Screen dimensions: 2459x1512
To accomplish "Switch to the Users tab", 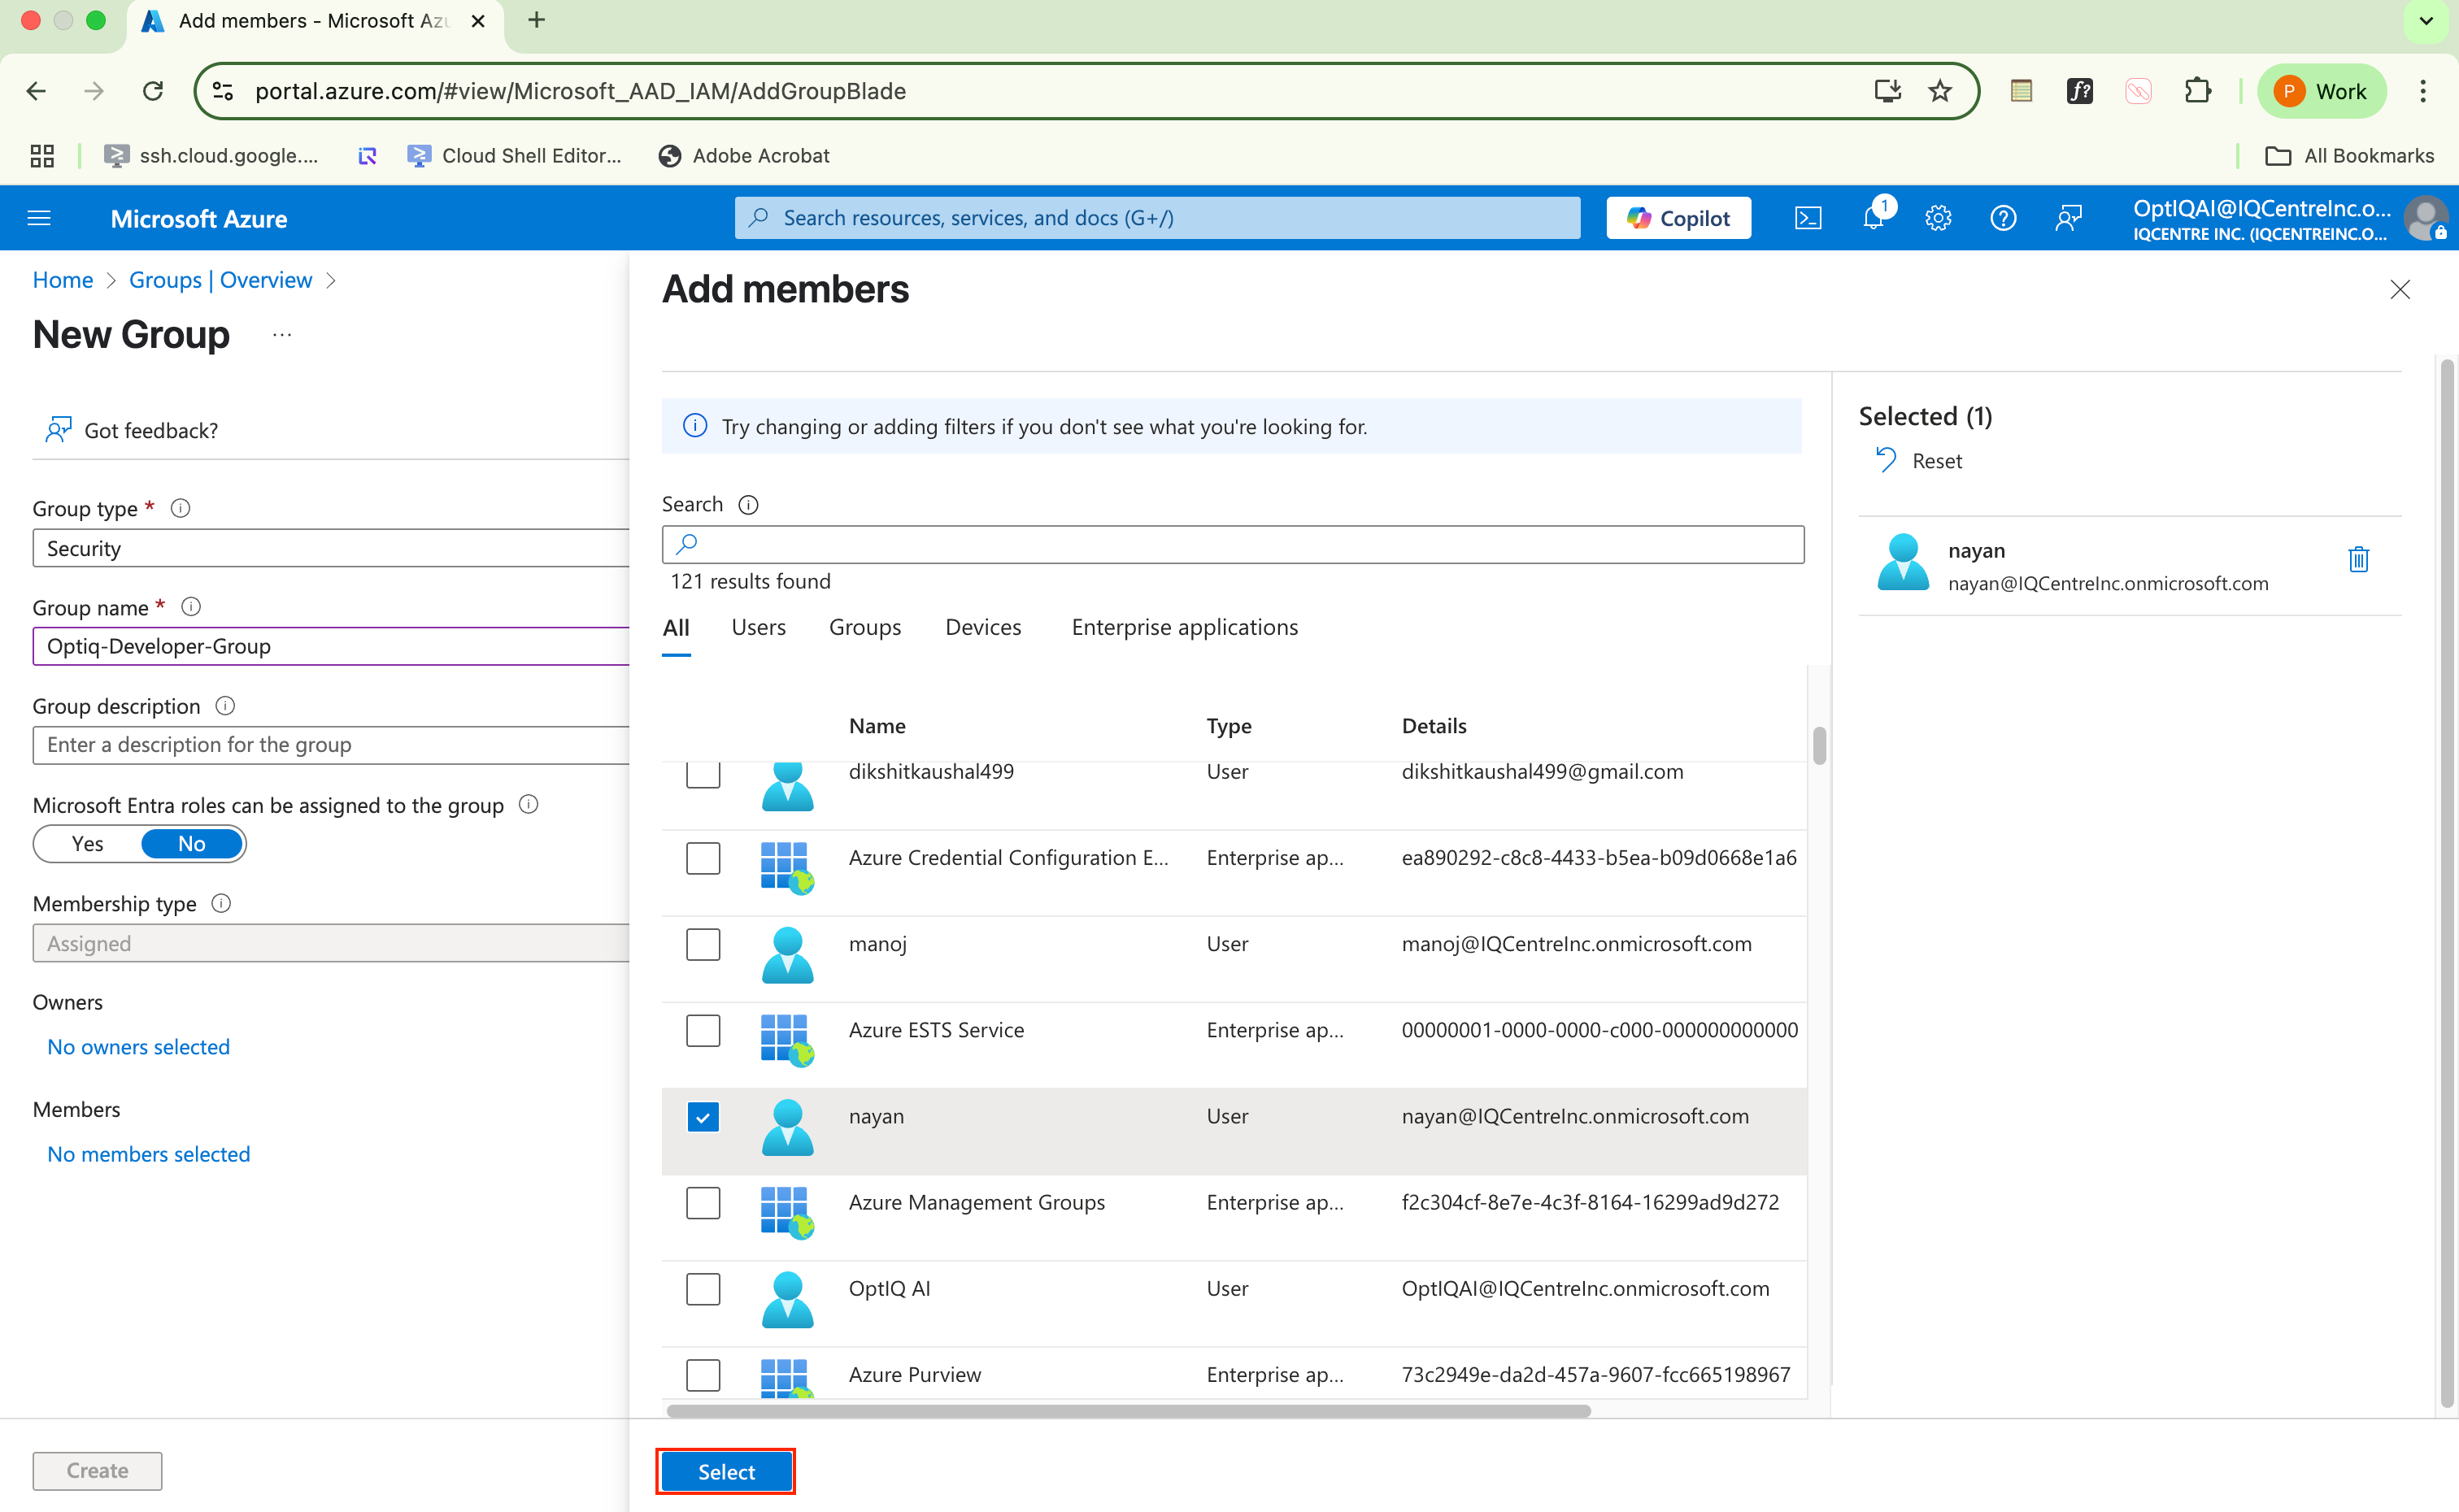I will coord(758,628).
